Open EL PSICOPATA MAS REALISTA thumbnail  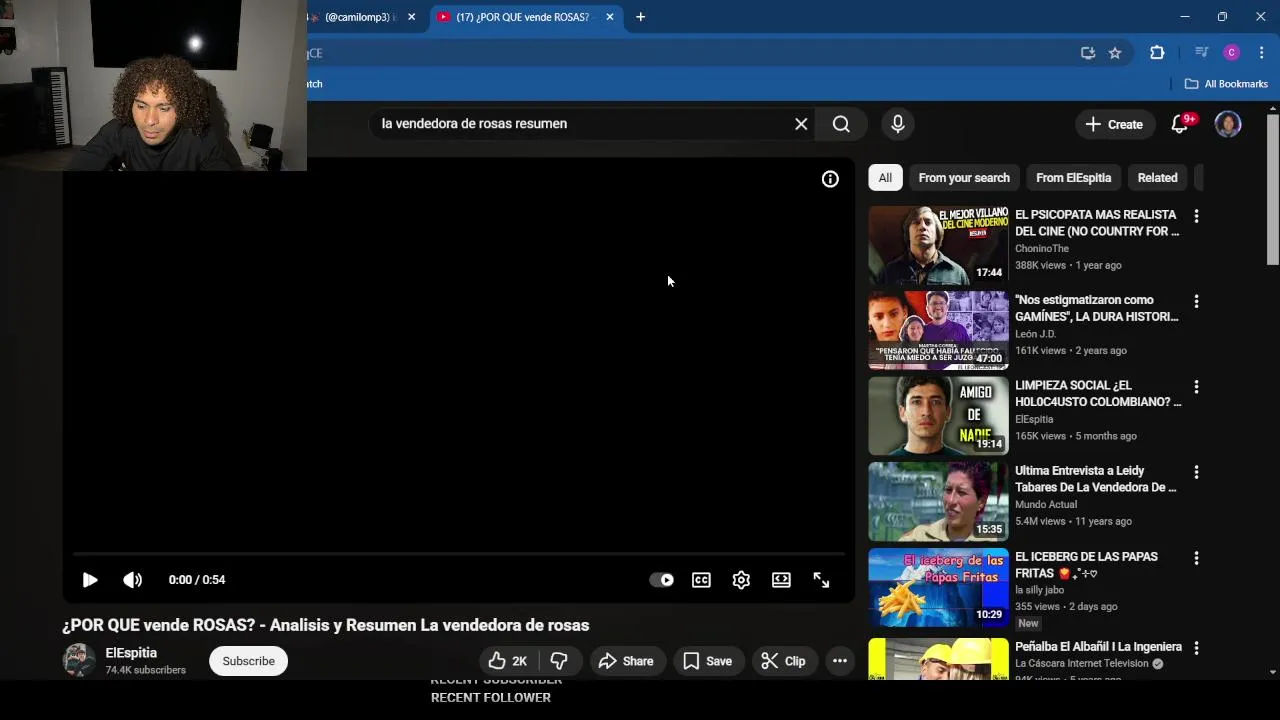[x=938, y=245]
